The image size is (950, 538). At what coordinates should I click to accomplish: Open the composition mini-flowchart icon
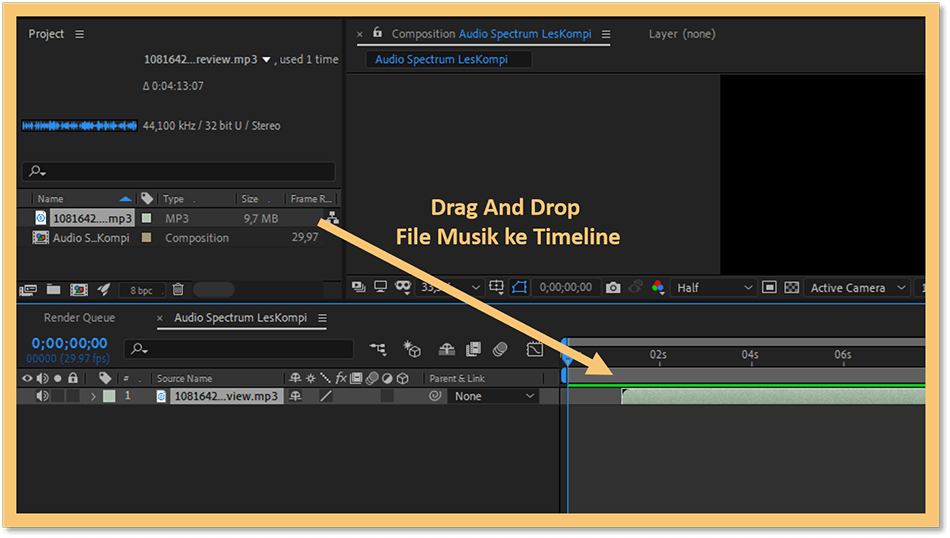(378, 348)
